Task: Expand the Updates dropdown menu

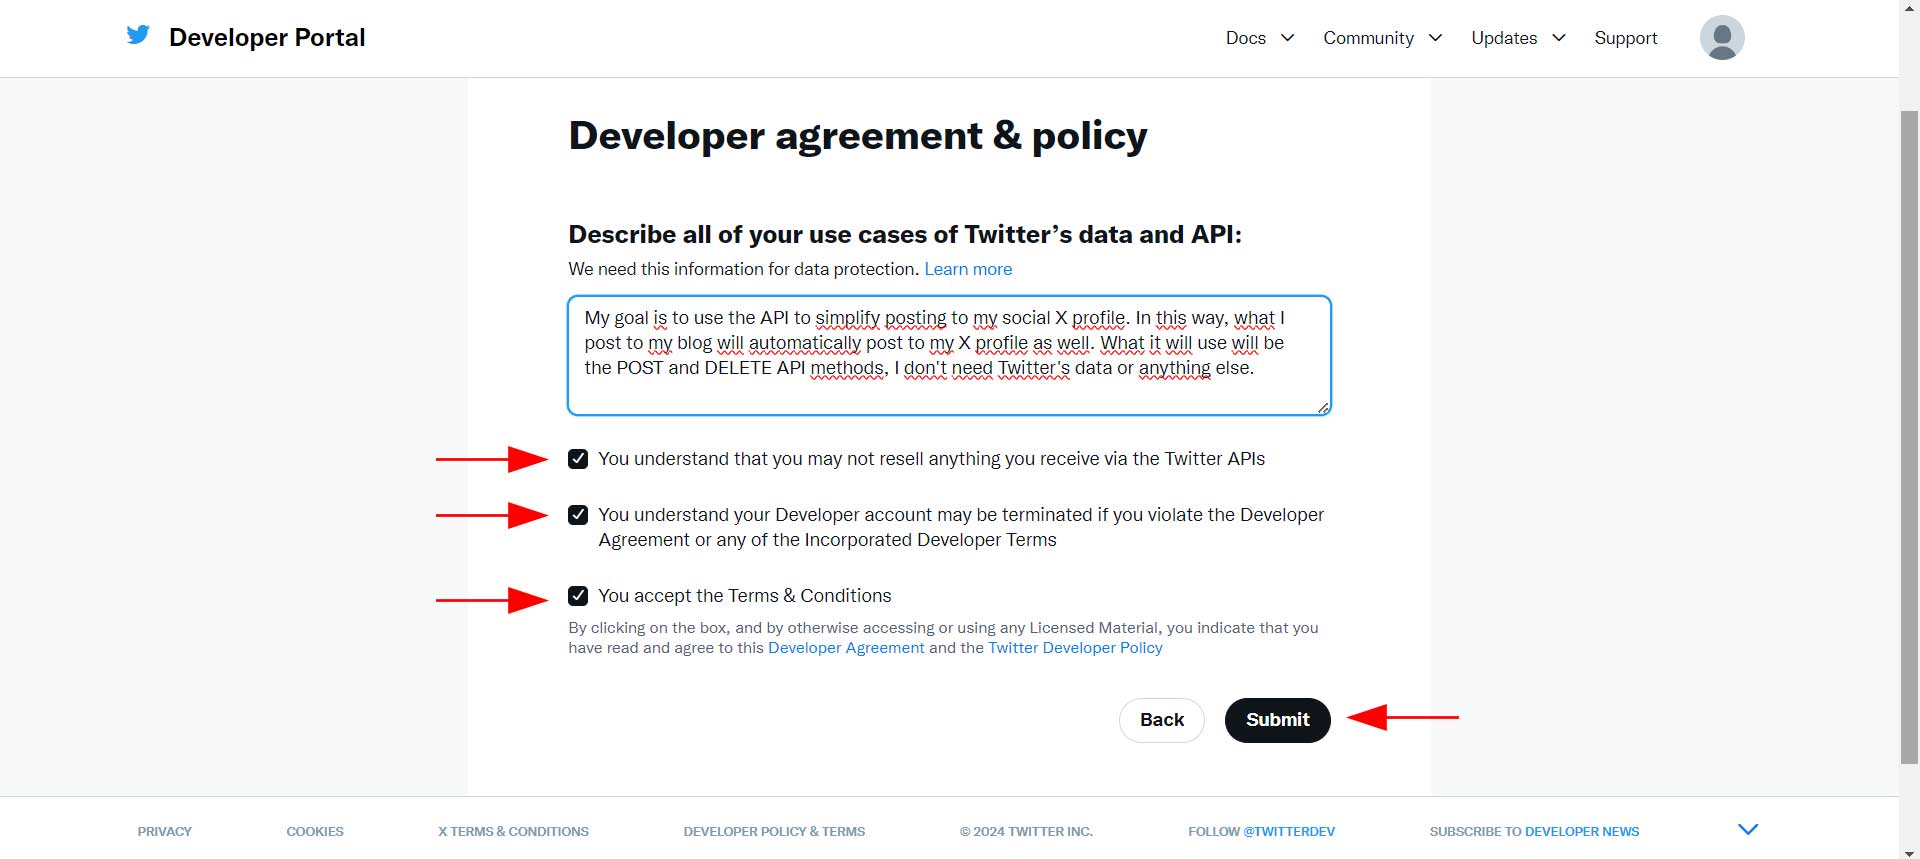Action: [1517, 38]
